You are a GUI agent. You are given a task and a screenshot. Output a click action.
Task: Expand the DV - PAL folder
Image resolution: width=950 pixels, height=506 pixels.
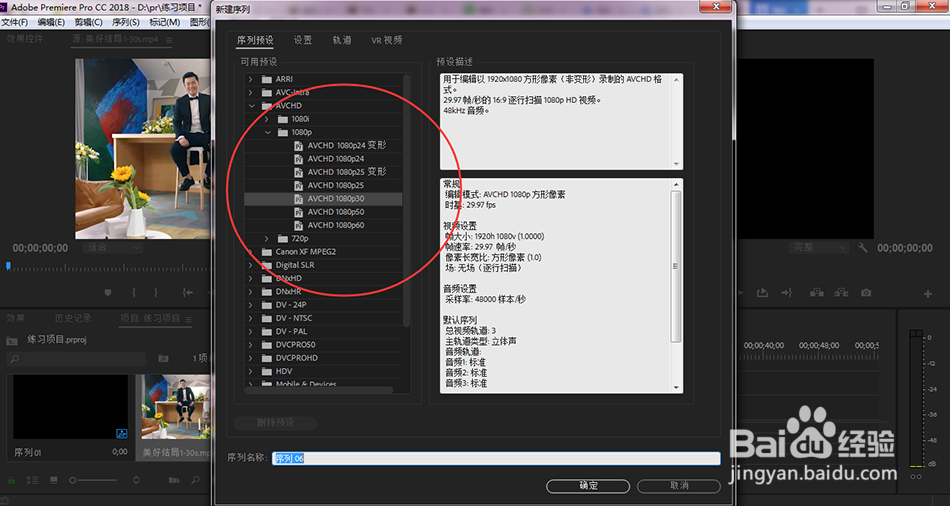(x=251, y=331)
